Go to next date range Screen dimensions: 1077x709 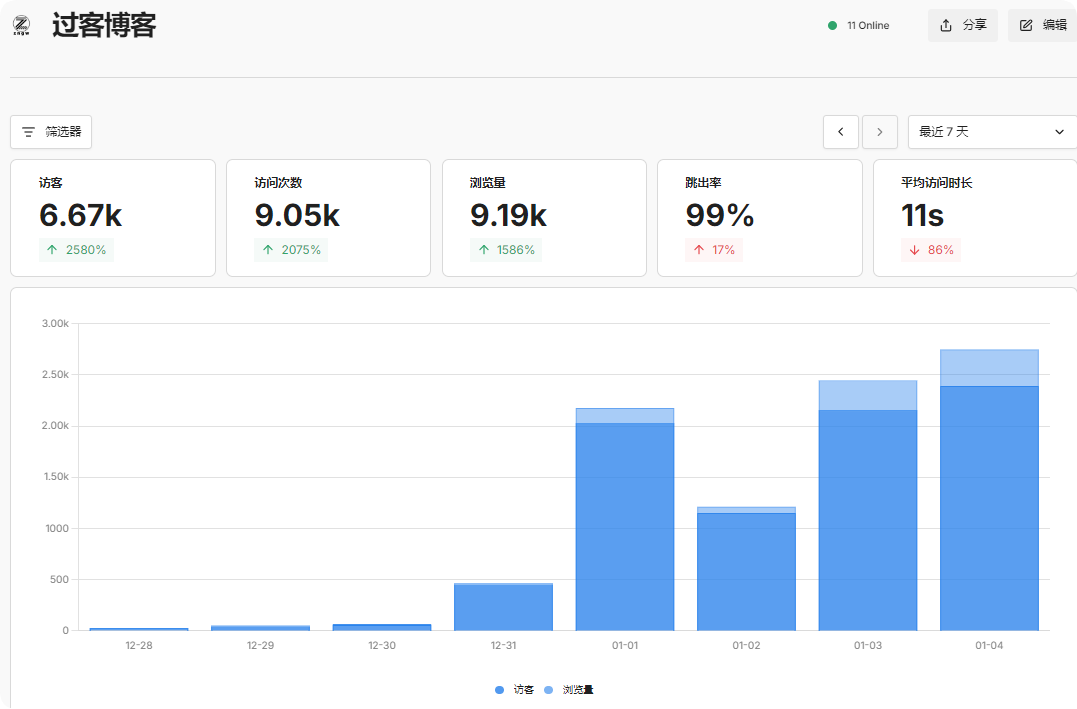(880, 132)
